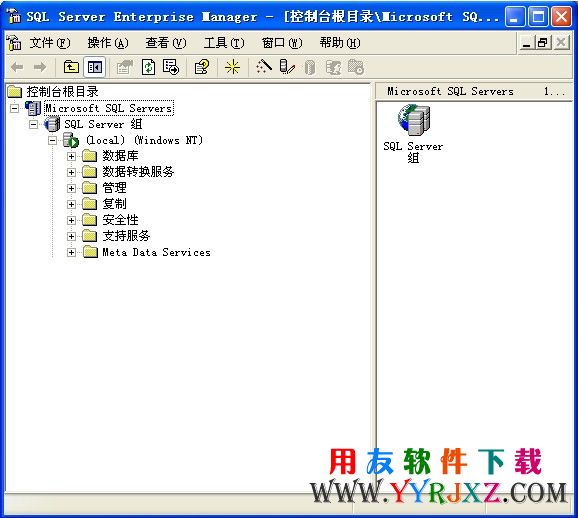Expand the 数据库 folder

tap(72, 156)
